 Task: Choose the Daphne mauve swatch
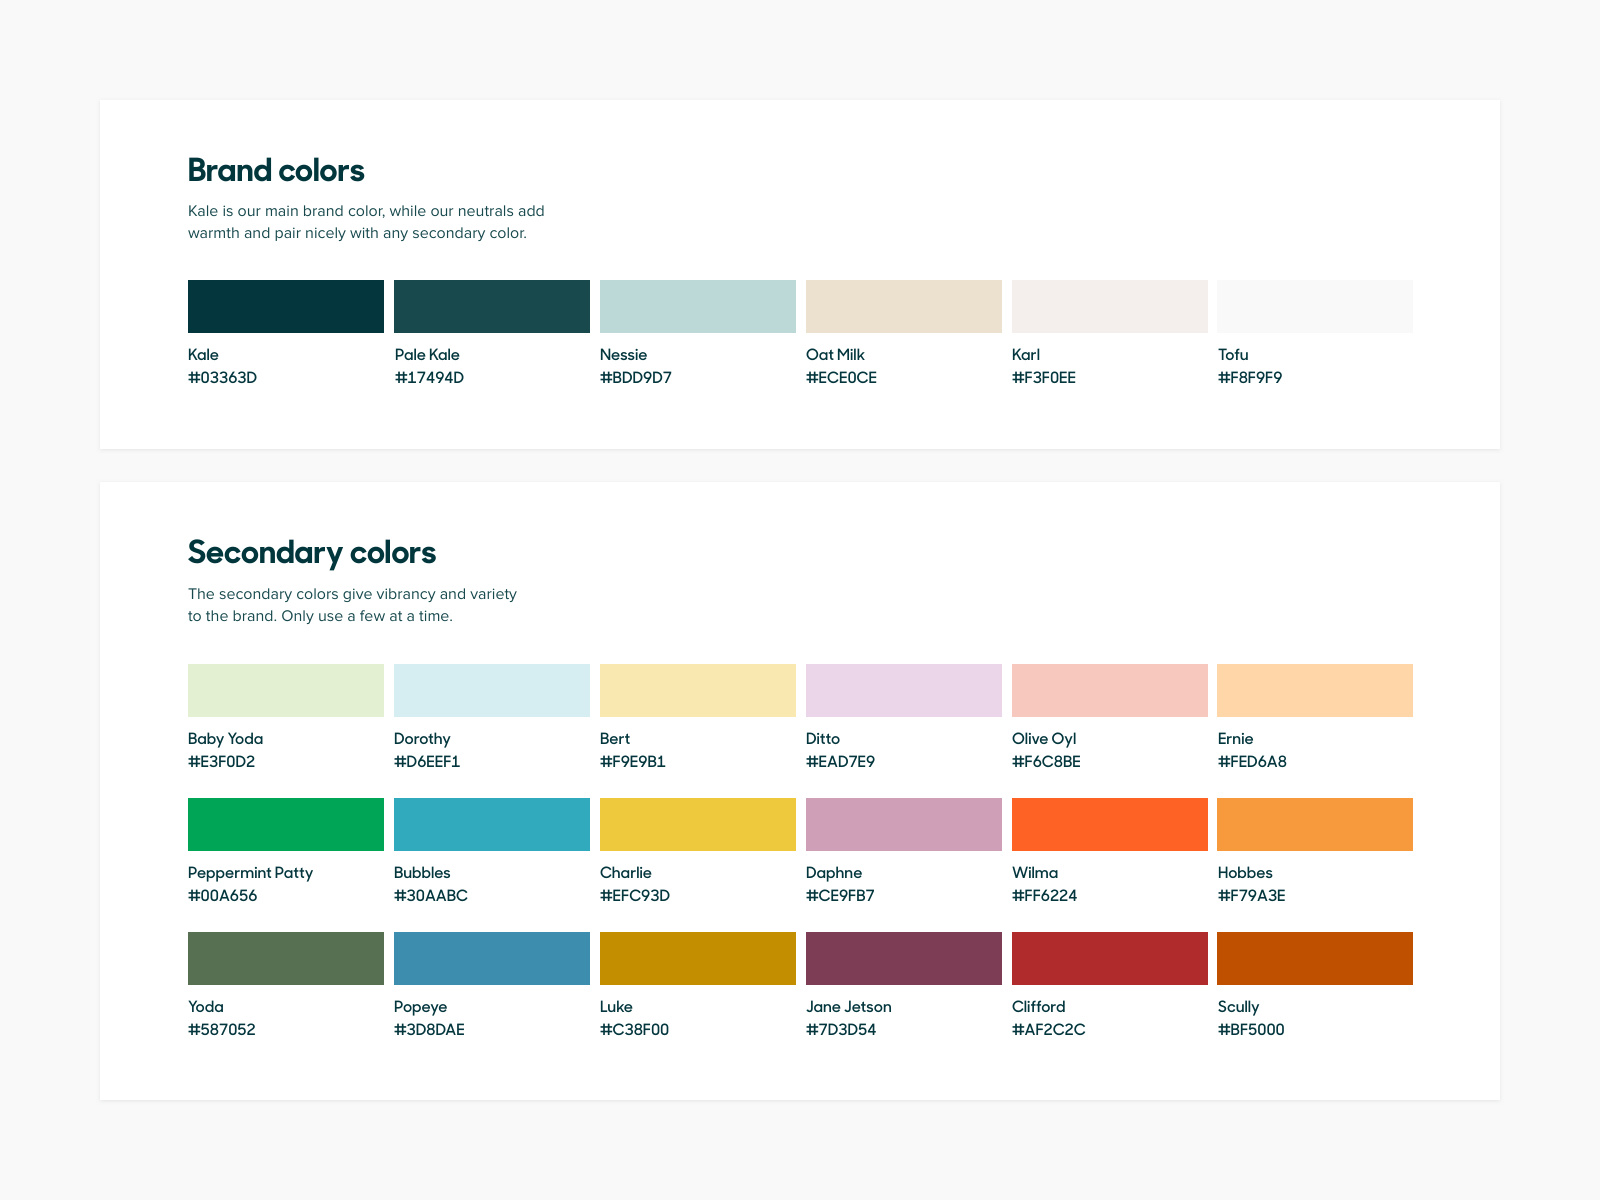(904, 824)
